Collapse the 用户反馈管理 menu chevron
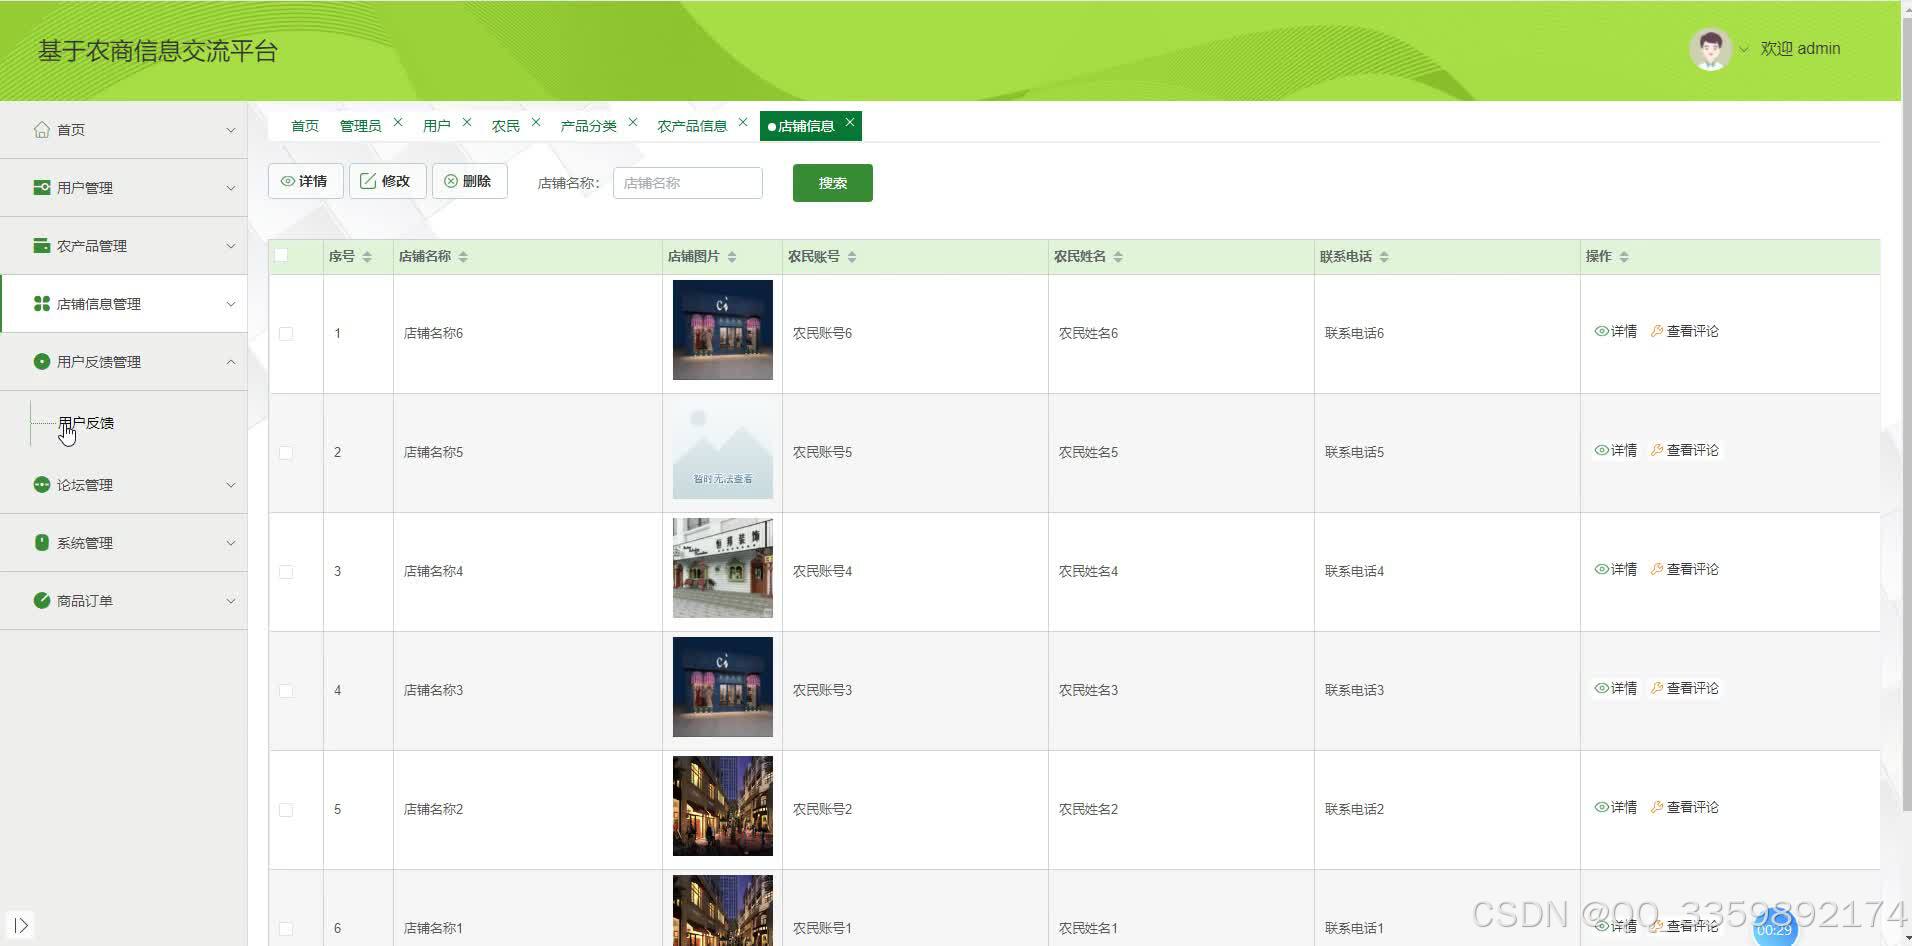Image resolution: width=1912 pixels, height=946 pixels. click(231, 362)
